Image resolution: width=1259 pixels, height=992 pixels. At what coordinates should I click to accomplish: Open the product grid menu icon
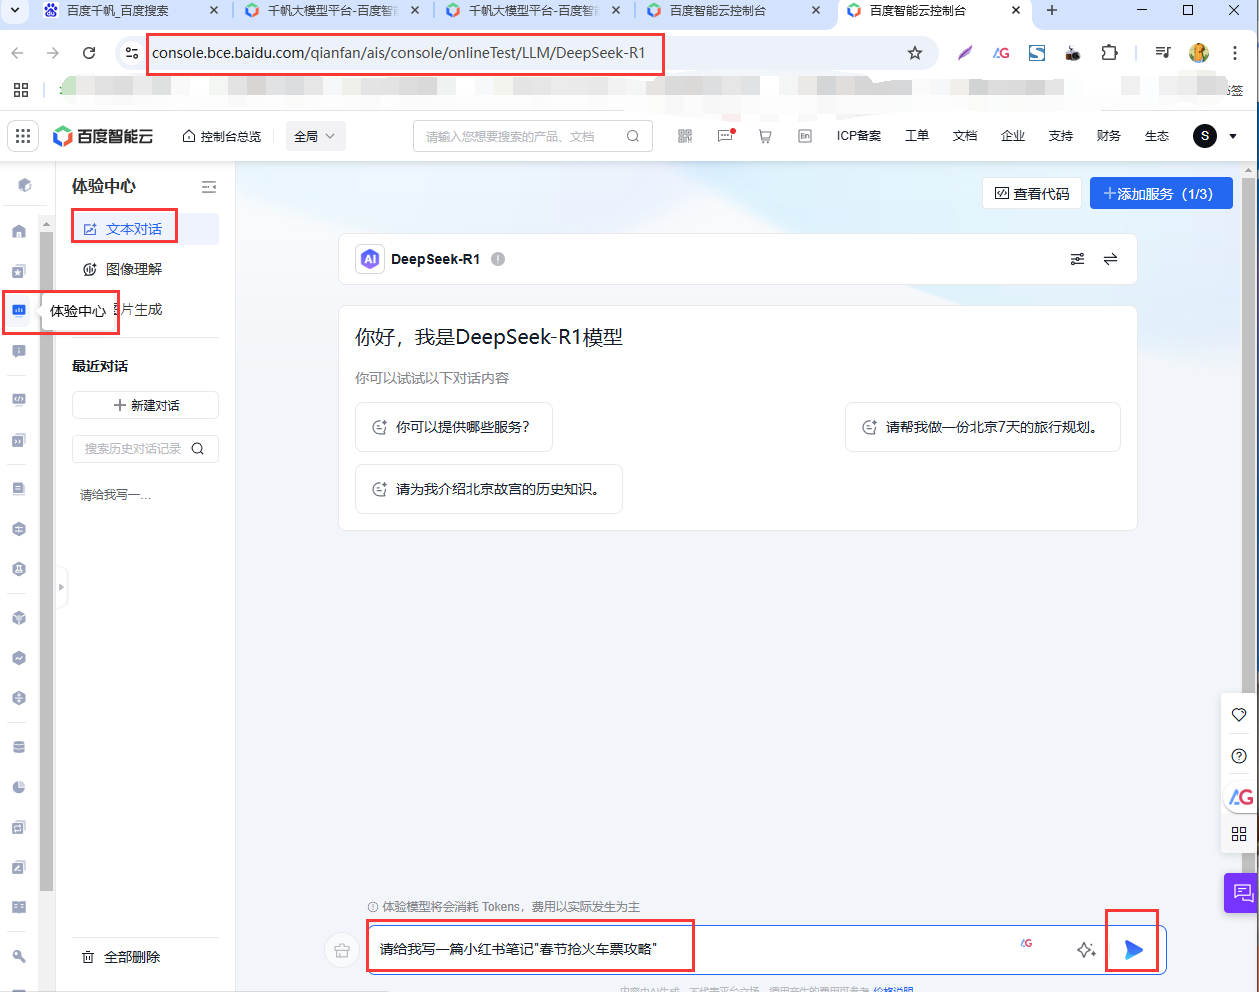(23, 136)
